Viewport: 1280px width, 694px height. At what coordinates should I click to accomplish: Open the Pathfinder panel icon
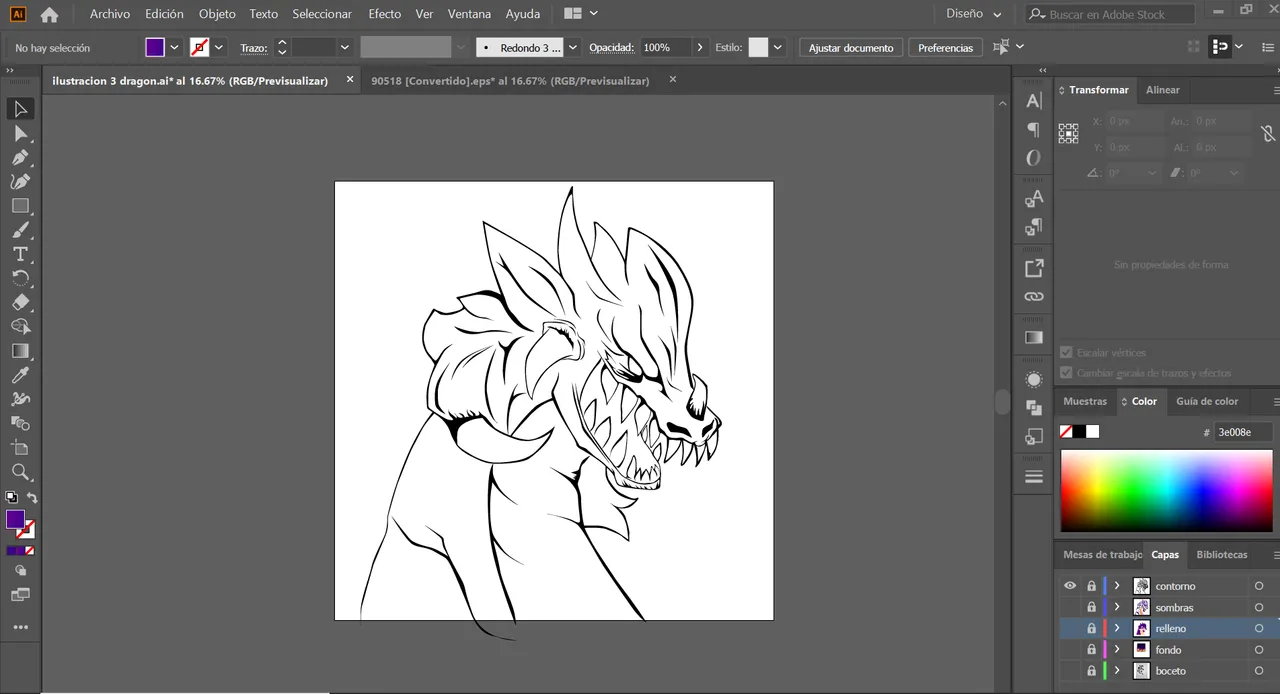pos(1034,408)
